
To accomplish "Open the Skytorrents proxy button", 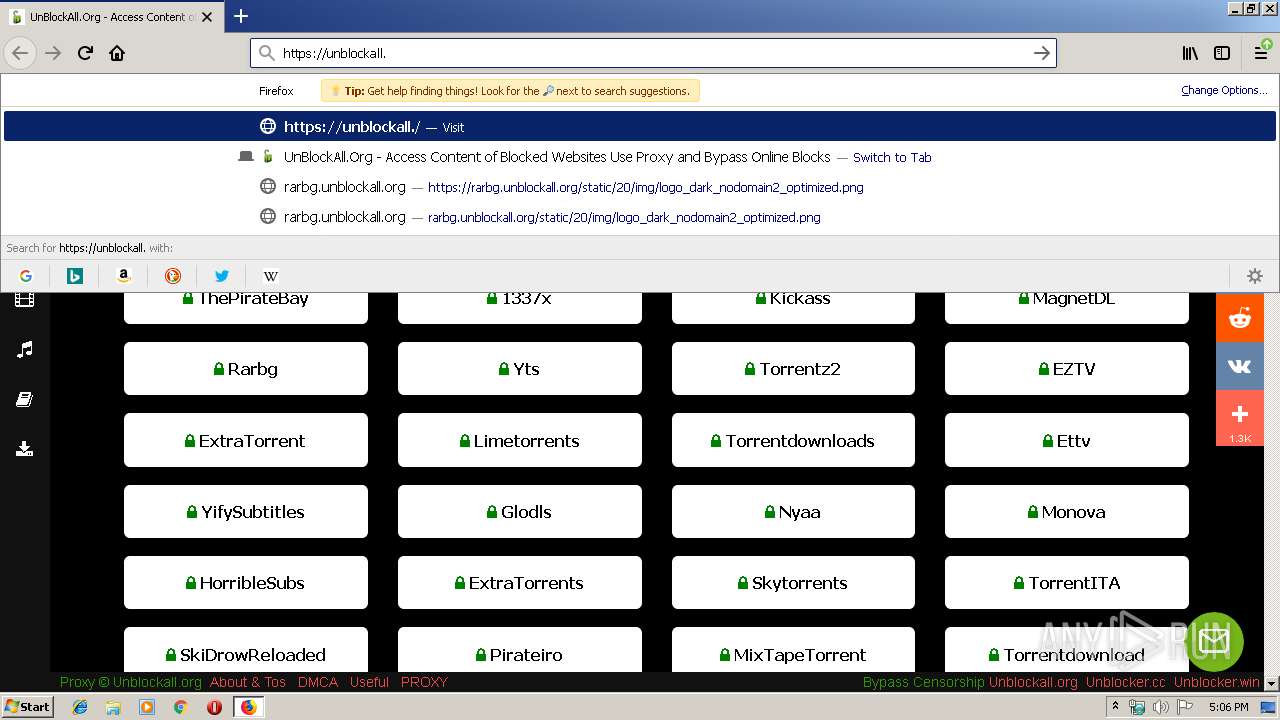I will pos(793,582).
